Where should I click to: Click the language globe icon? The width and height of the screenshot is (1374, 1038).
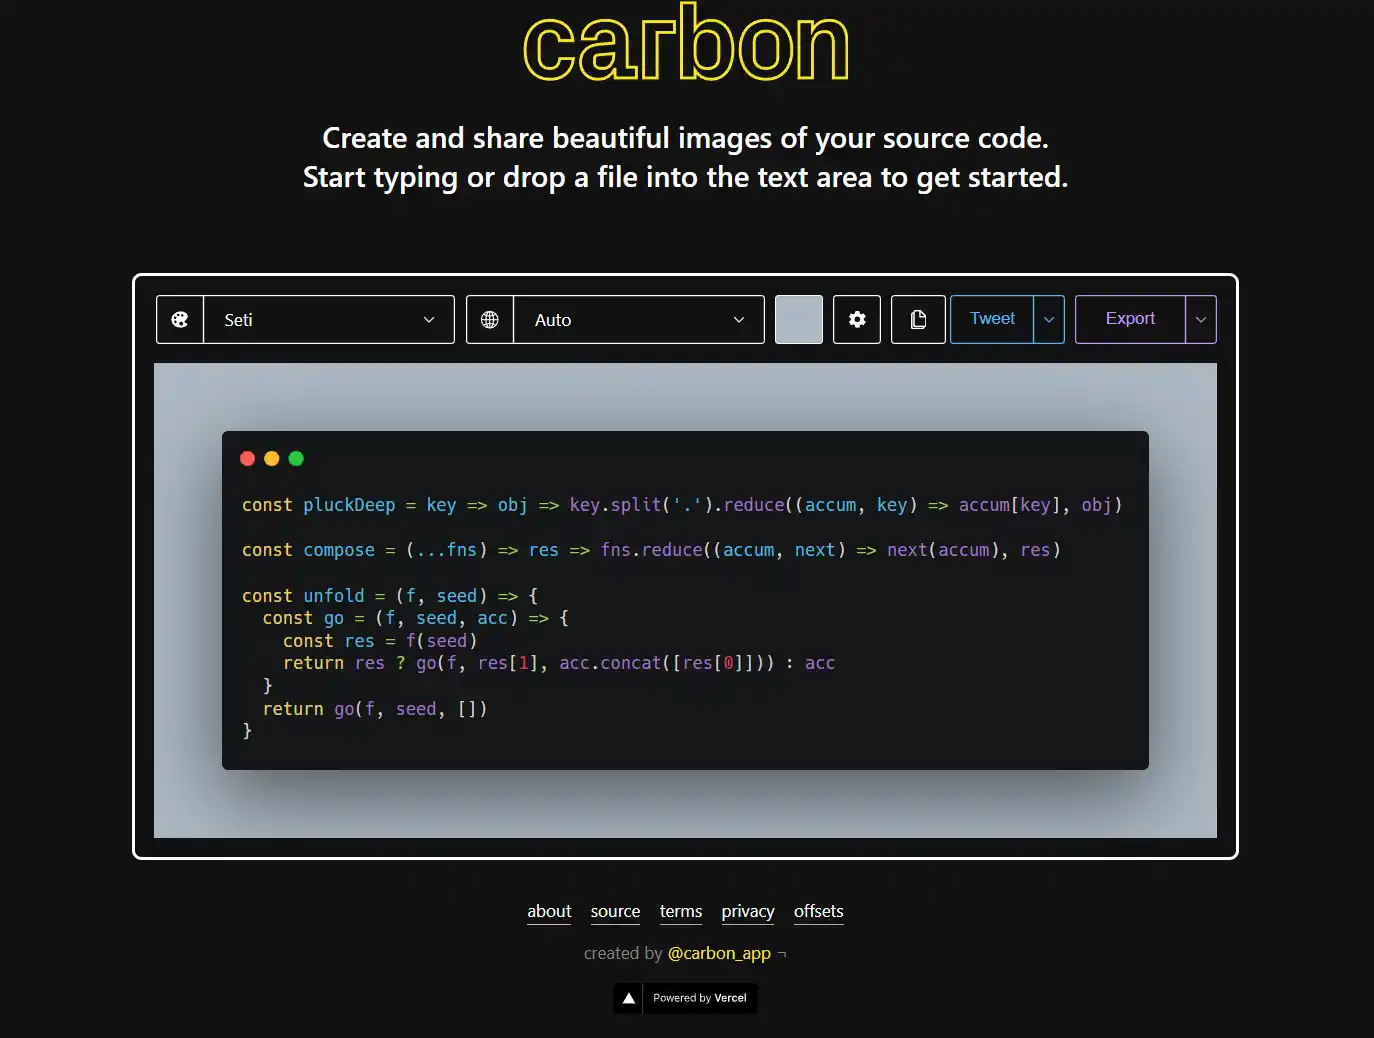(x=490, y=320)
